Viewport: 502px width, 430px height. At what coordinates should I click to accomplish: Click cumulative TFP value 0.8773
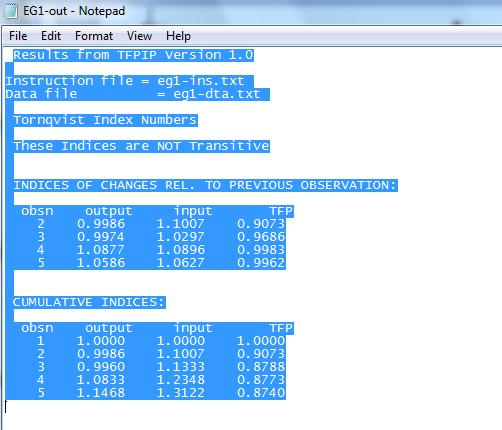pos(261,380)
